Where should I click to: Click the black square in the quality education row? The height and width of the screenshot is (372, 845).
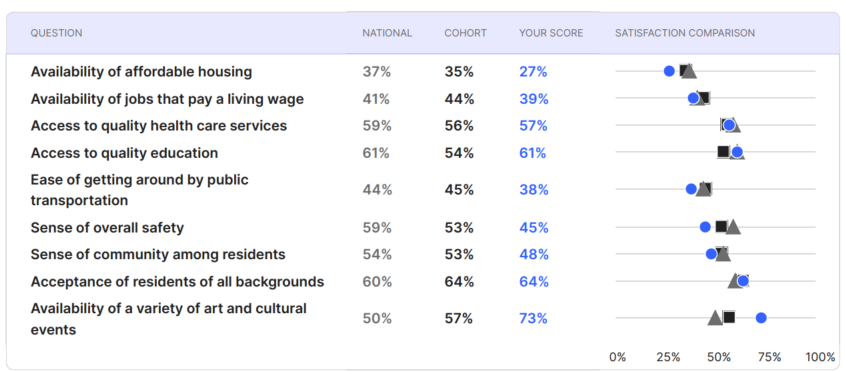723,152
